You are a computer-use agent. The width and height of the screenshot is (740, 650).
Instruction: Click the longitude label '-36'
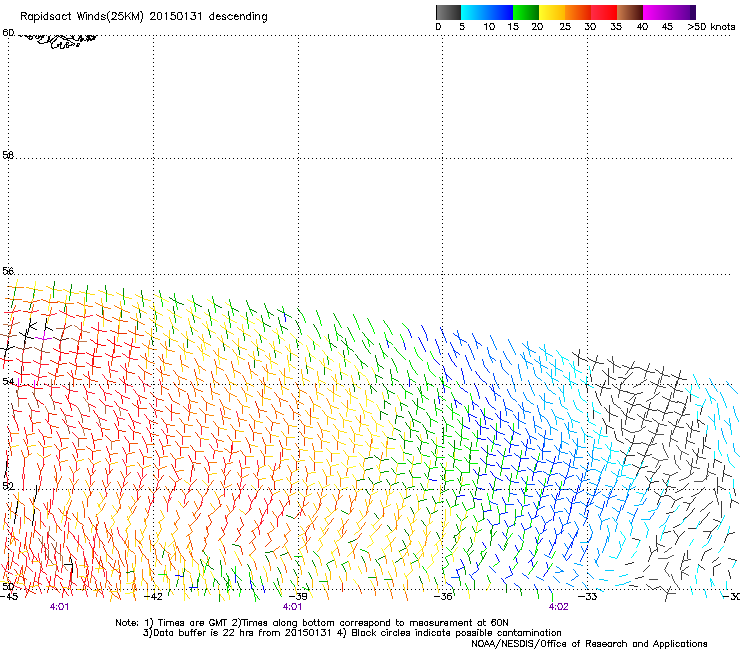pos(443,596)
